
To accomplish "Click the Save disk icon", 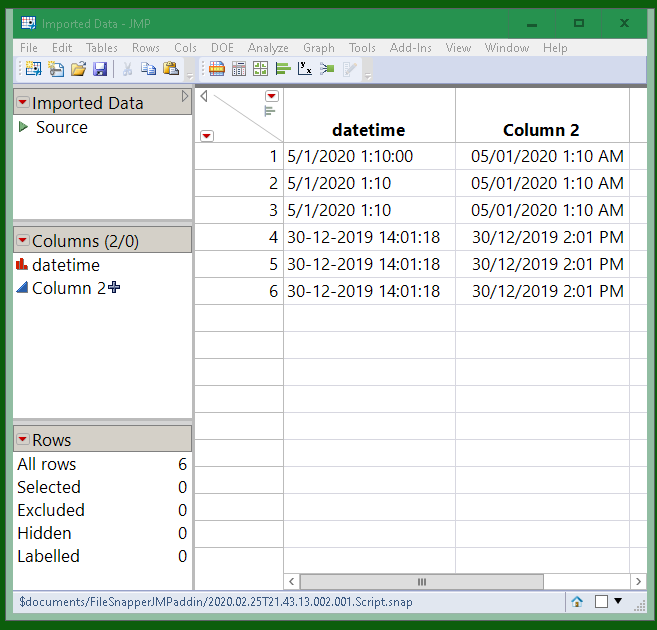I will point(100,69).
